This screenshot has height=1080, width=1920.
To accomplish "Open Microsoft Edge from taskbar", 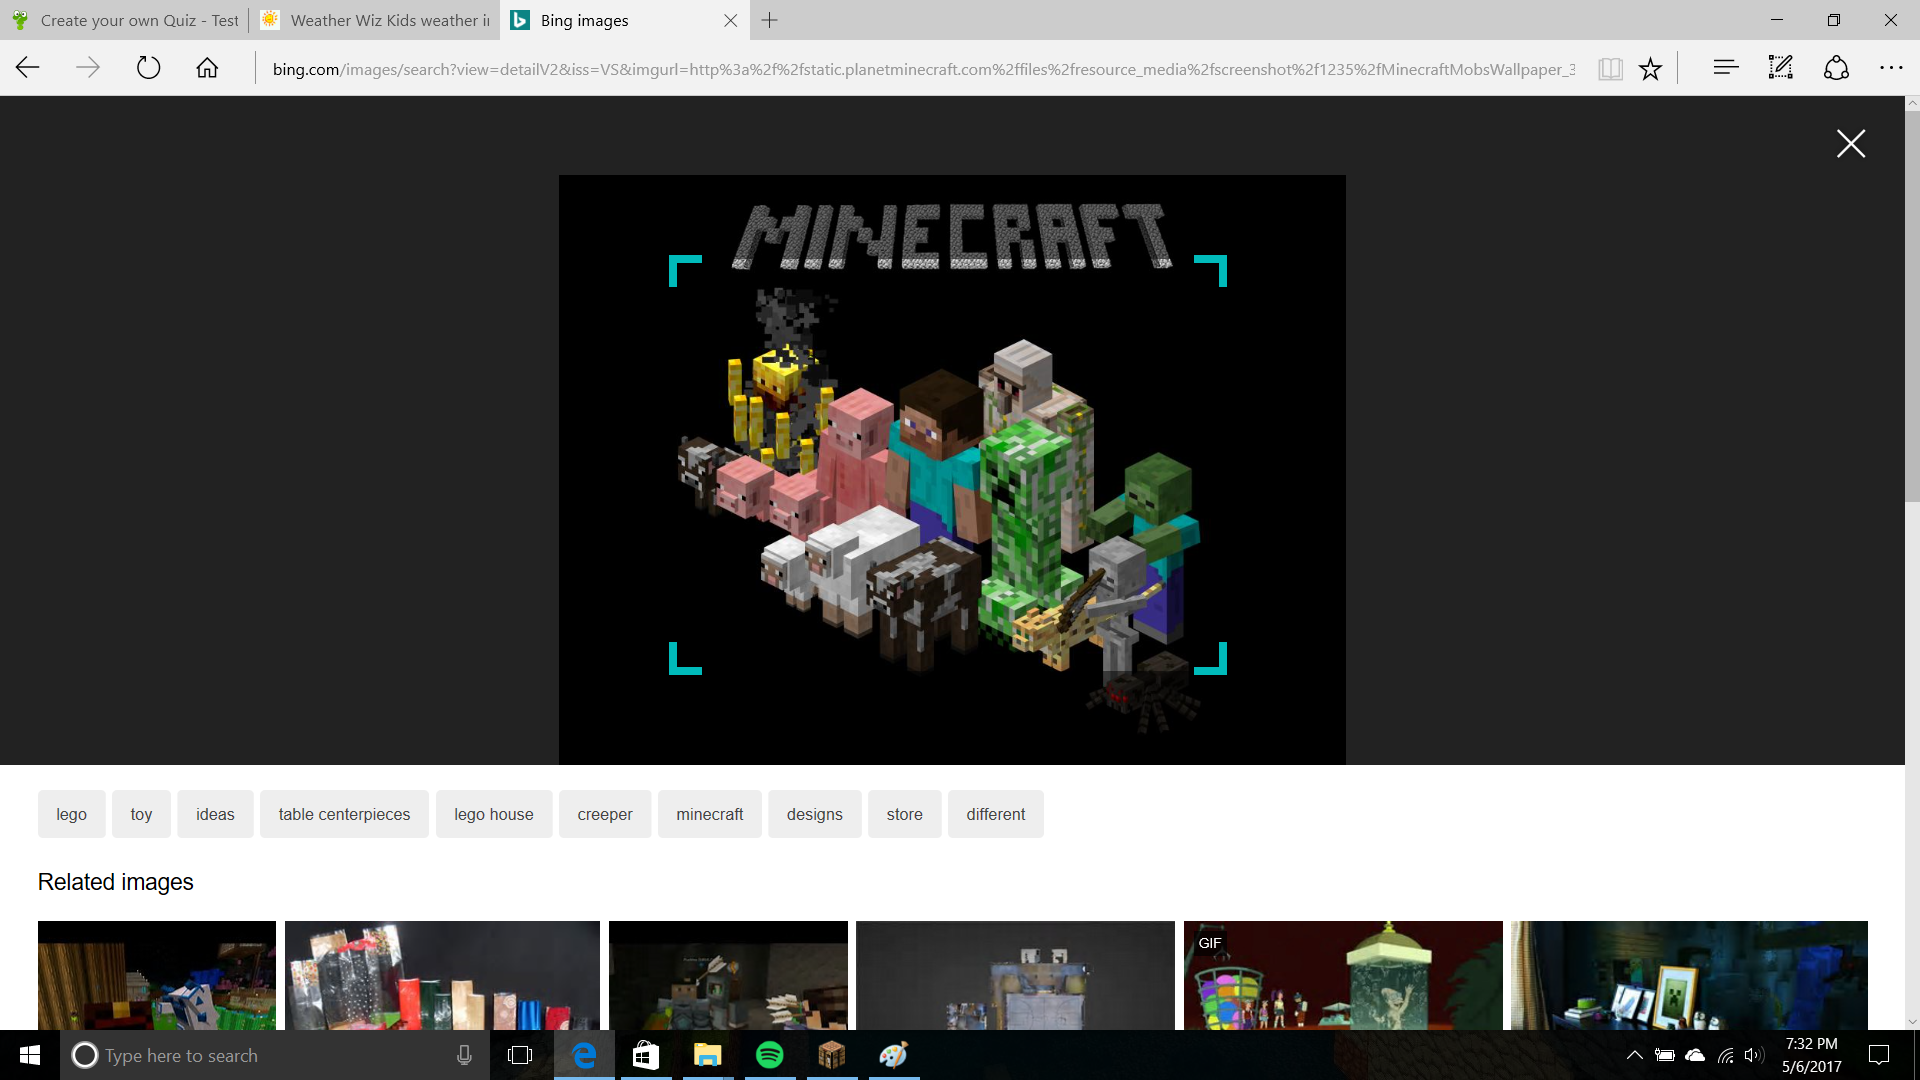I will 584,1055.
